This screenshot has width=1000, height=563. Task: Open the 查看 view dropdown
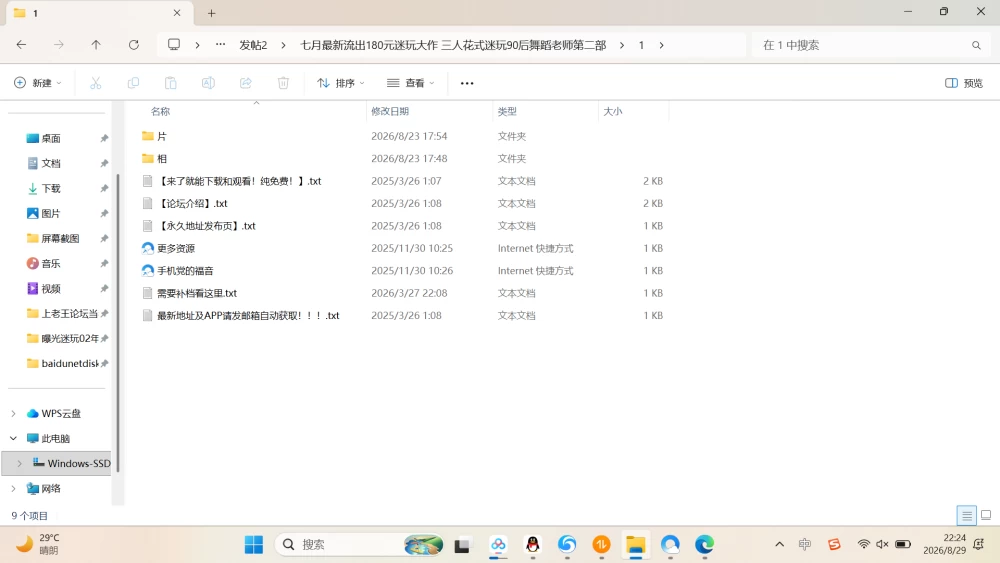[x=411, y=83]
